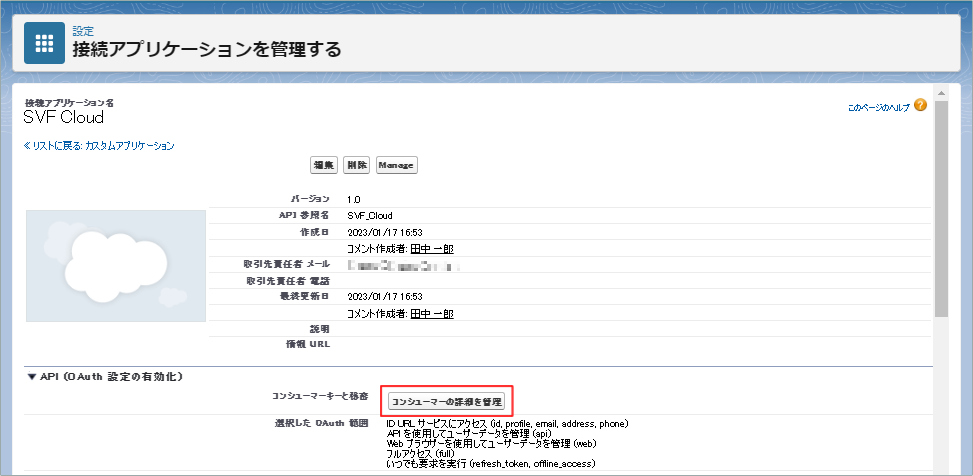Screen dimensions: 973x476
Task: Click the Manage button
Action: 397,166
